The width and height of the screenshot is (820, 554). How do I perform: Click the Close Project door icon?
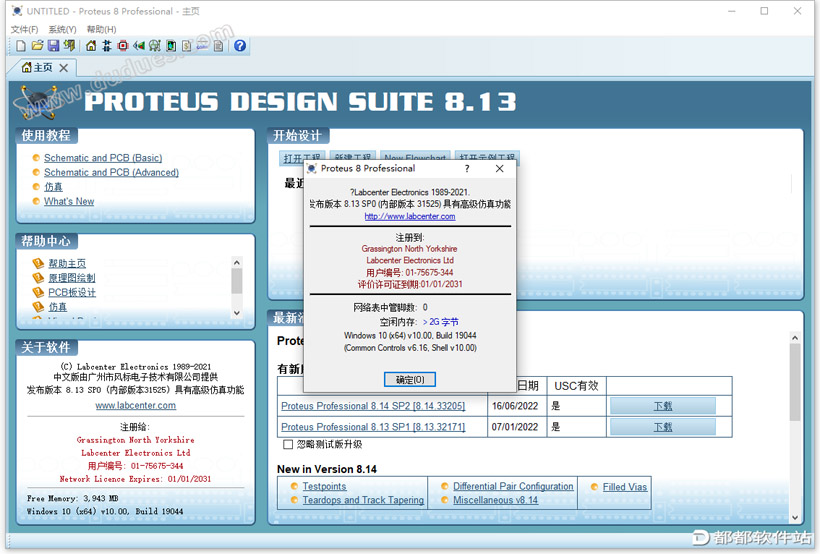click(69, 46)
